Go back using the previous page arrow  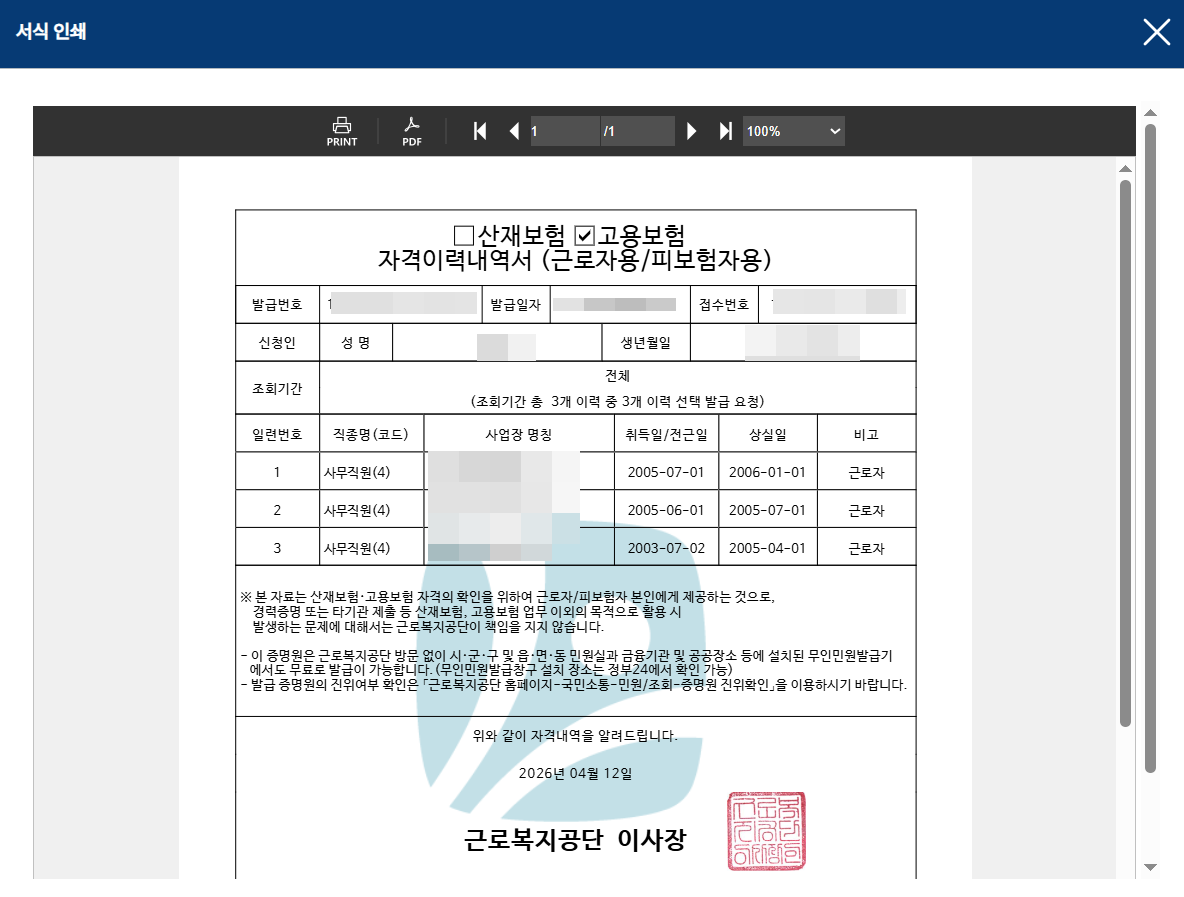click(514, 131)
